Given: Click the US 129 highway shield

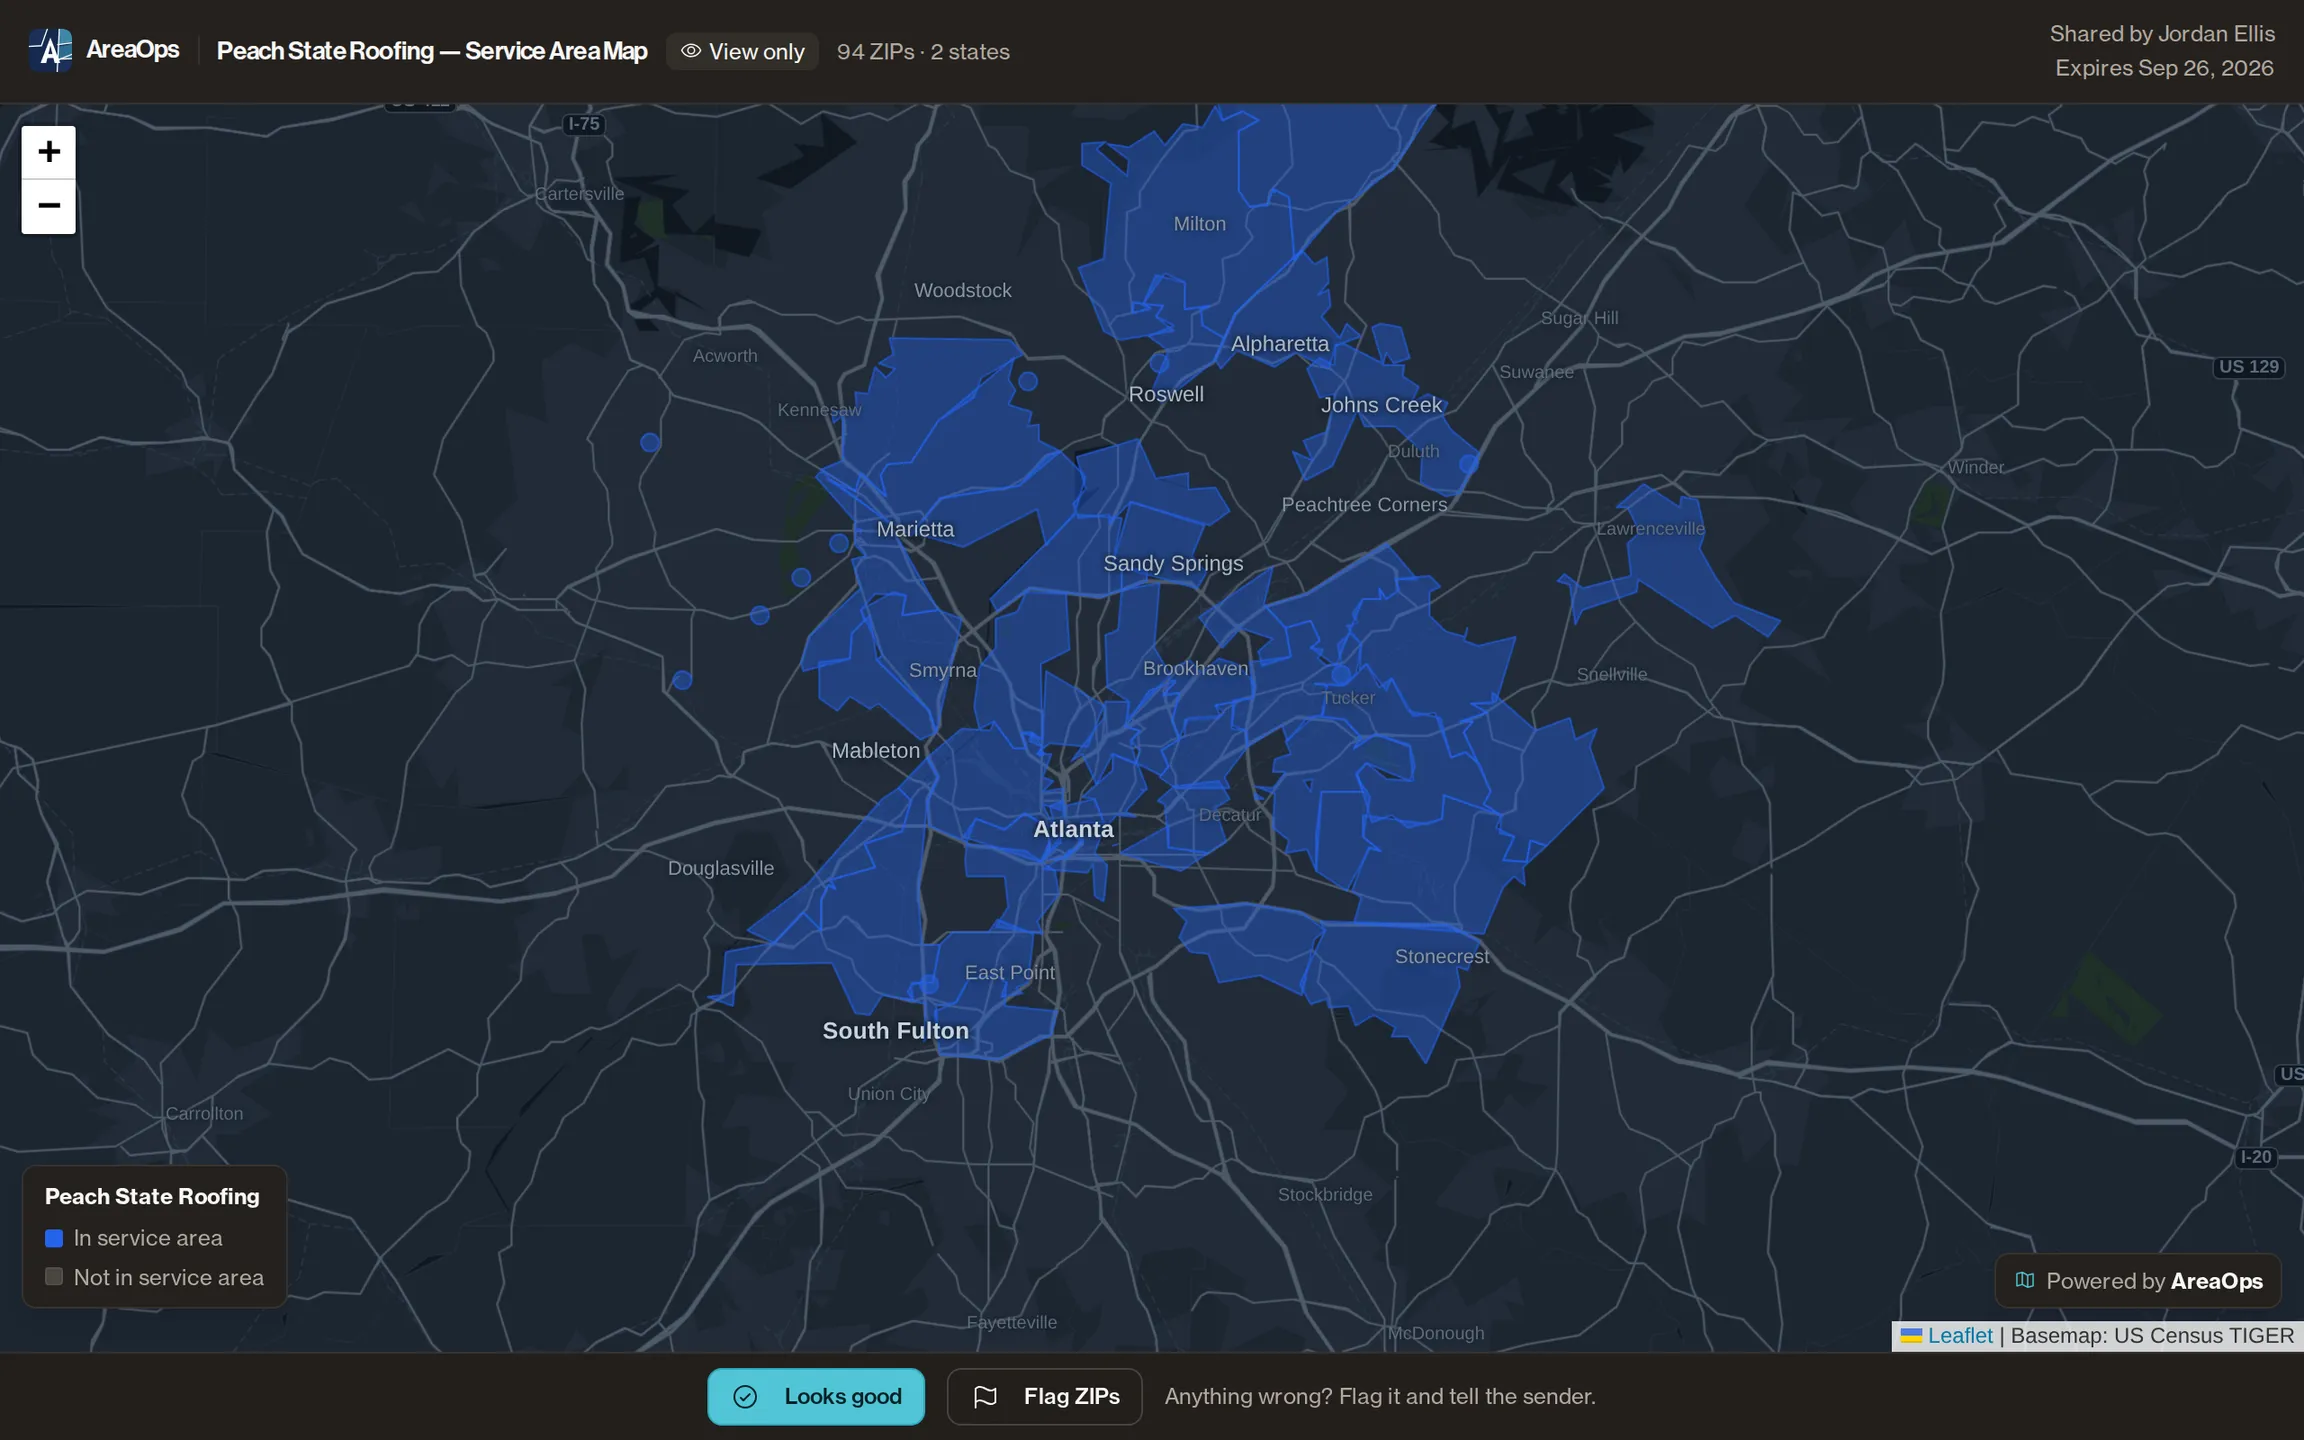Looking at the screenshot, I should point(2249,367).
